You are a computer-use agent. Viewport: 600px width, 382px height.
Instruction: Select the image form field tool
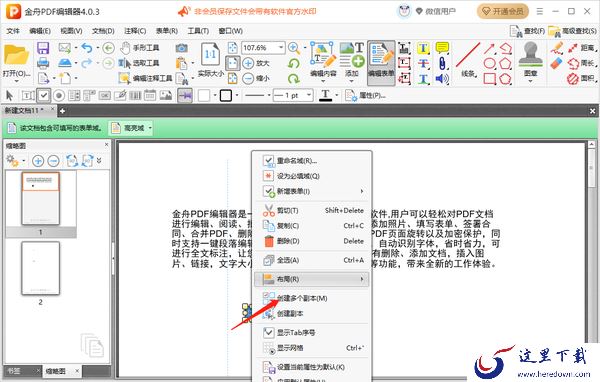click(x=166, y=95)
